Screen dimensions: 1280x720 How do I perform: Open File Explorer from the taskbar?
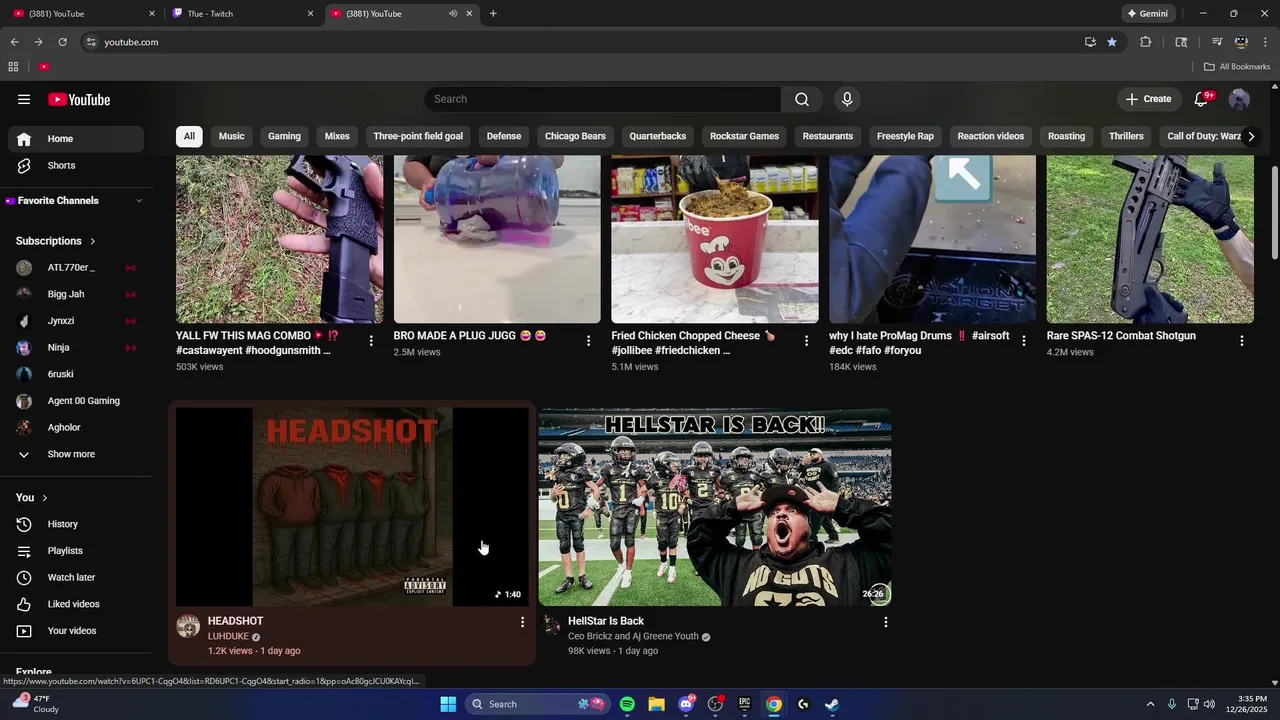point(656,704)
